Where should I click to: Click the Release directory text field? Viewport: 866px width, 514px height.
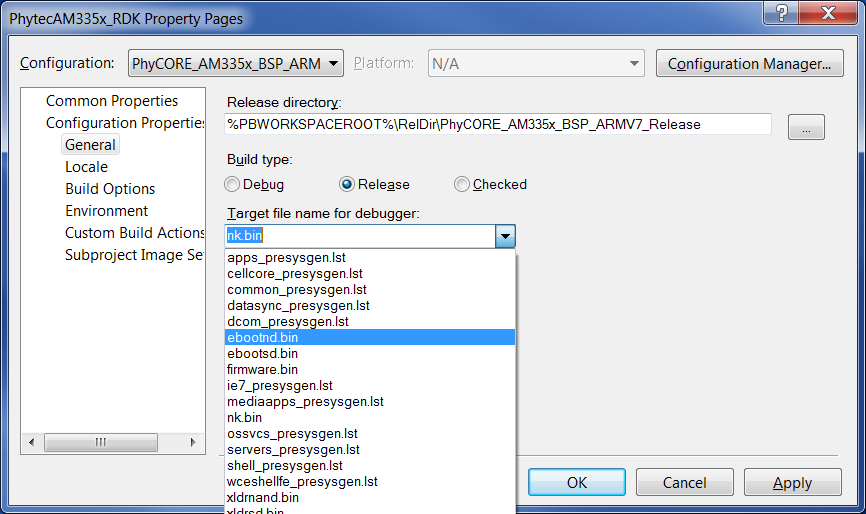click(x=498, y=124)
